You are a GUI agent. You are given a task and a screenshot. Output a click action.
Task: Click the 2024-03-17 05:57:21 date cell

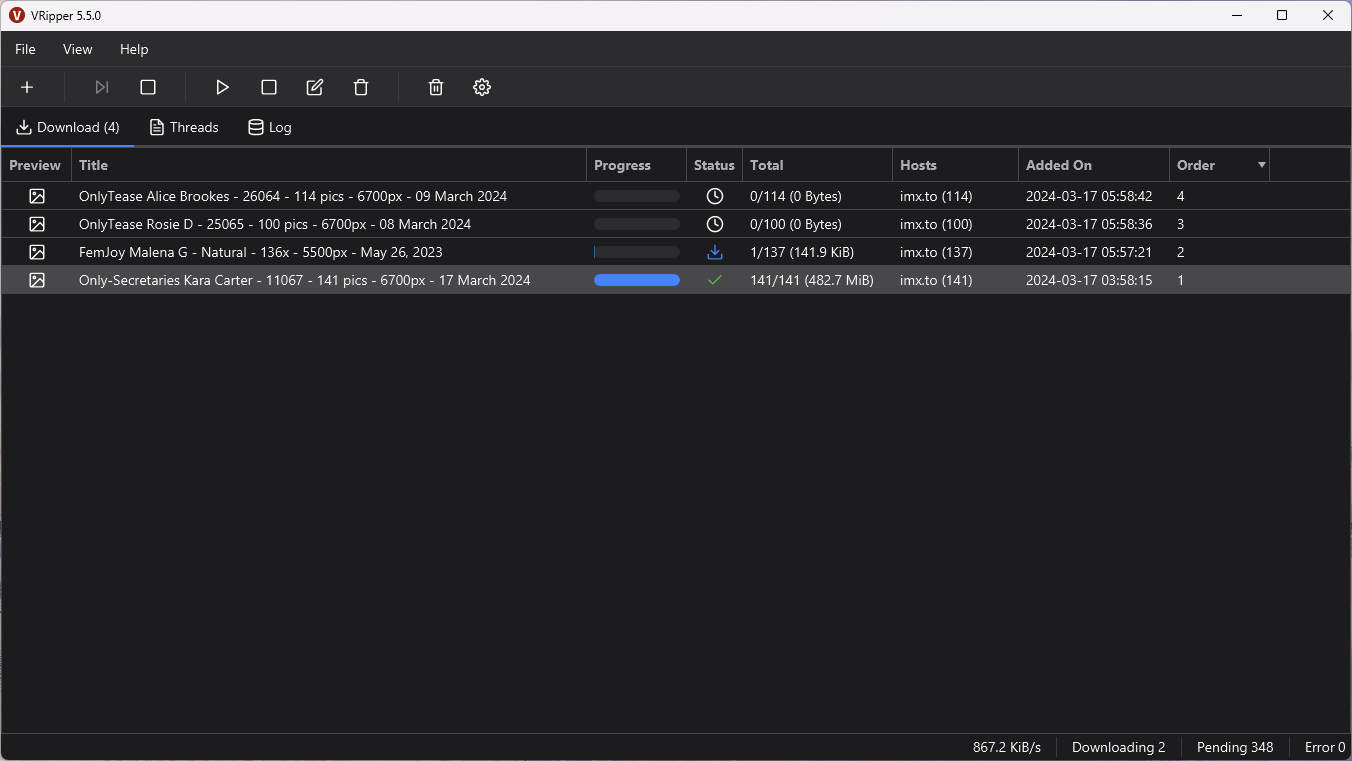(x=1089, y=252)
